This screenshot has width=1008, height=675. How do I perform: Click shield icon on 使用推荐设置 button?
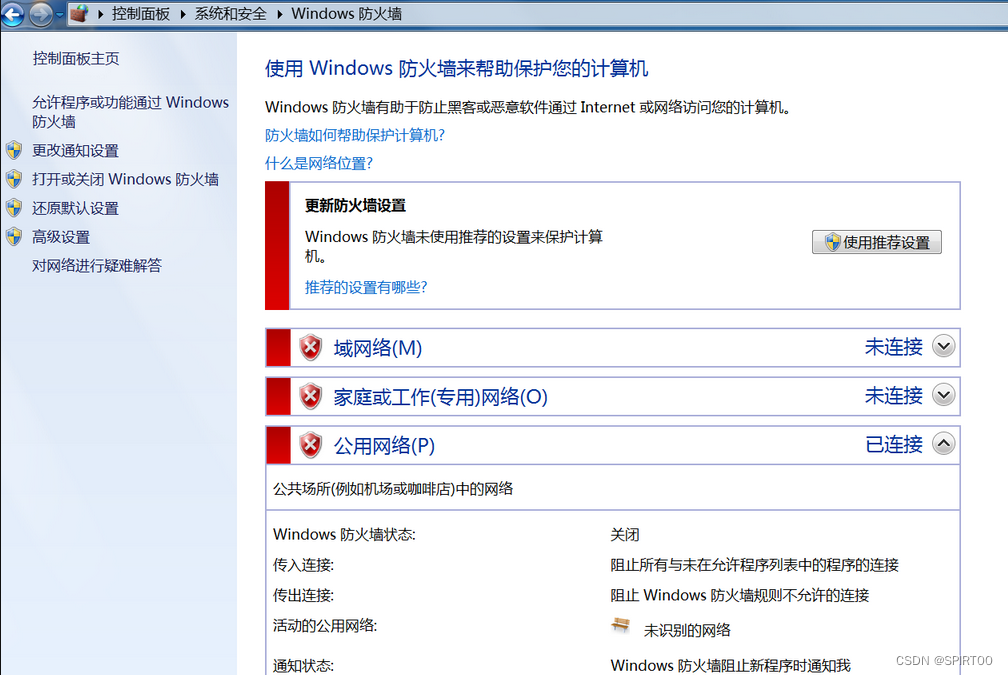coord(833,242)
